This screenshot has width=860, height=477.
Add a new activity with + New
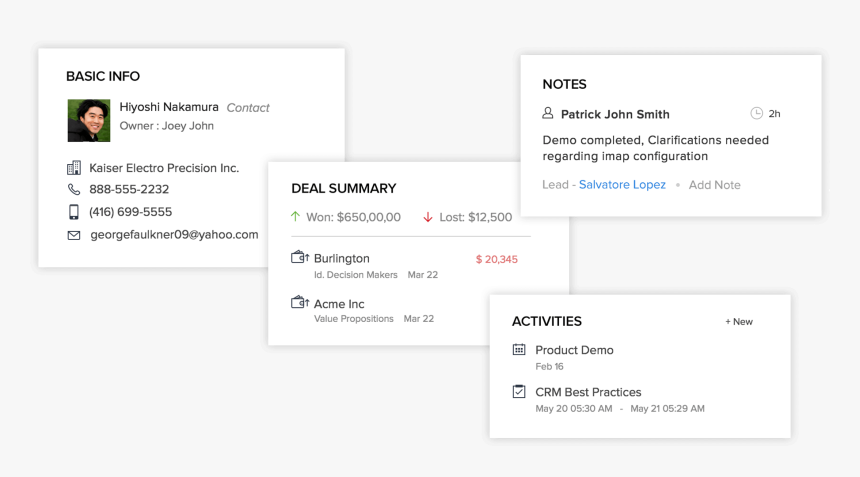pyautogui.click(x=739, y=322)
